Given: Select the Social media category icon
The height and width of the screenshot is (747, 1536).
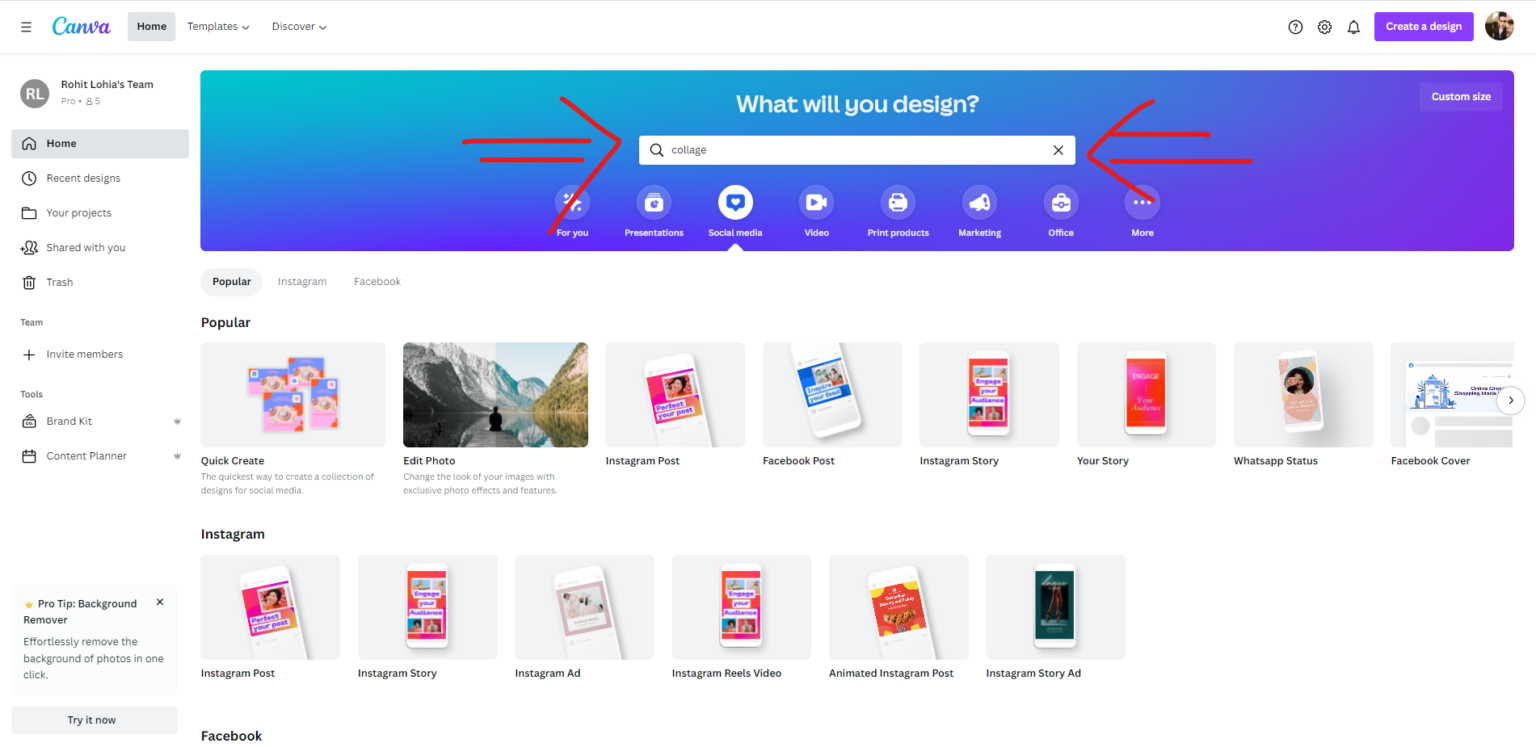Looking at the screenshot, I should 735,203.
